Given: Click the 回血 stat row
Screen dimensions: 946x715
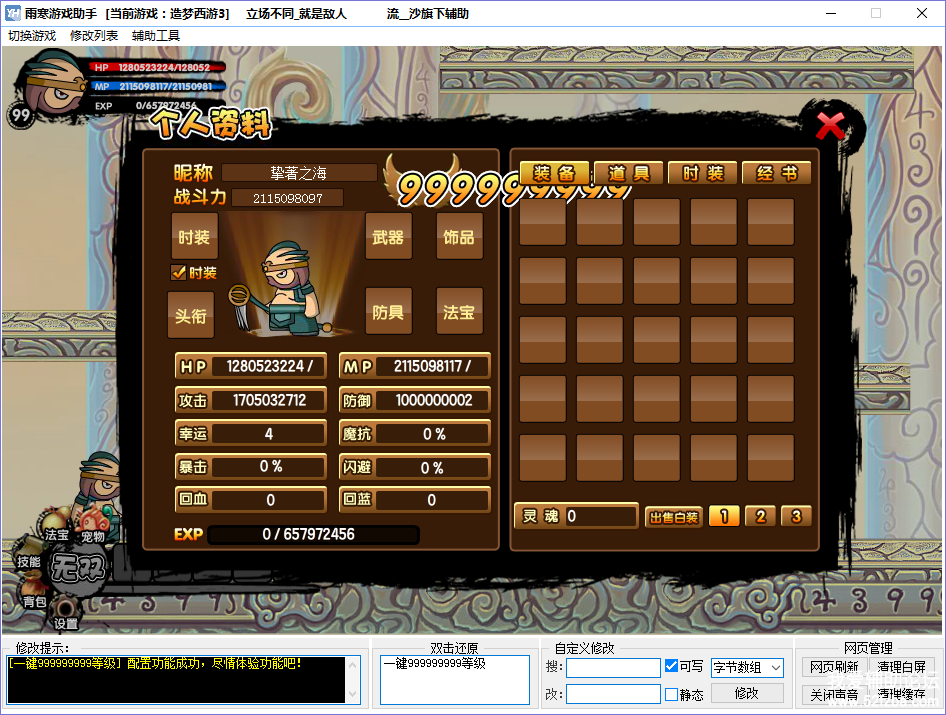Looking at the screenshot, I should pyautogui.click(x=251, y=500).
